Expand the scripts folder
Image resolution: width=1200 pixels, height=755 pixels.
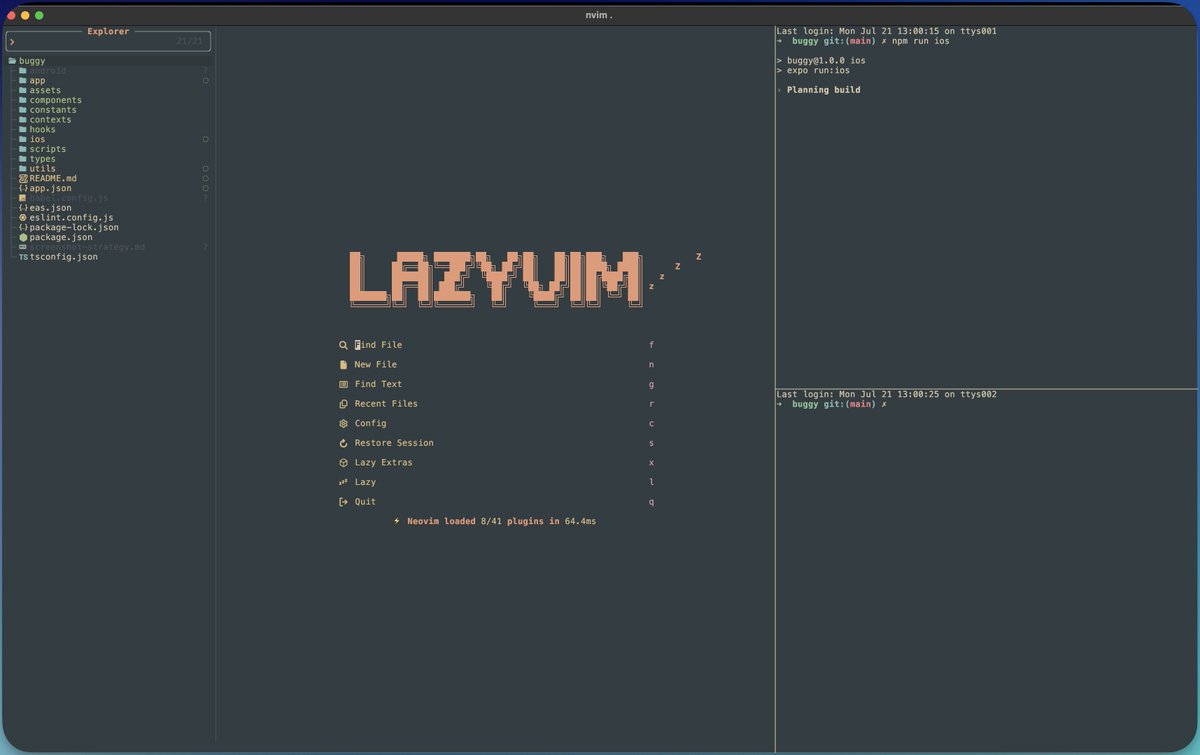[x=47, y=149]
